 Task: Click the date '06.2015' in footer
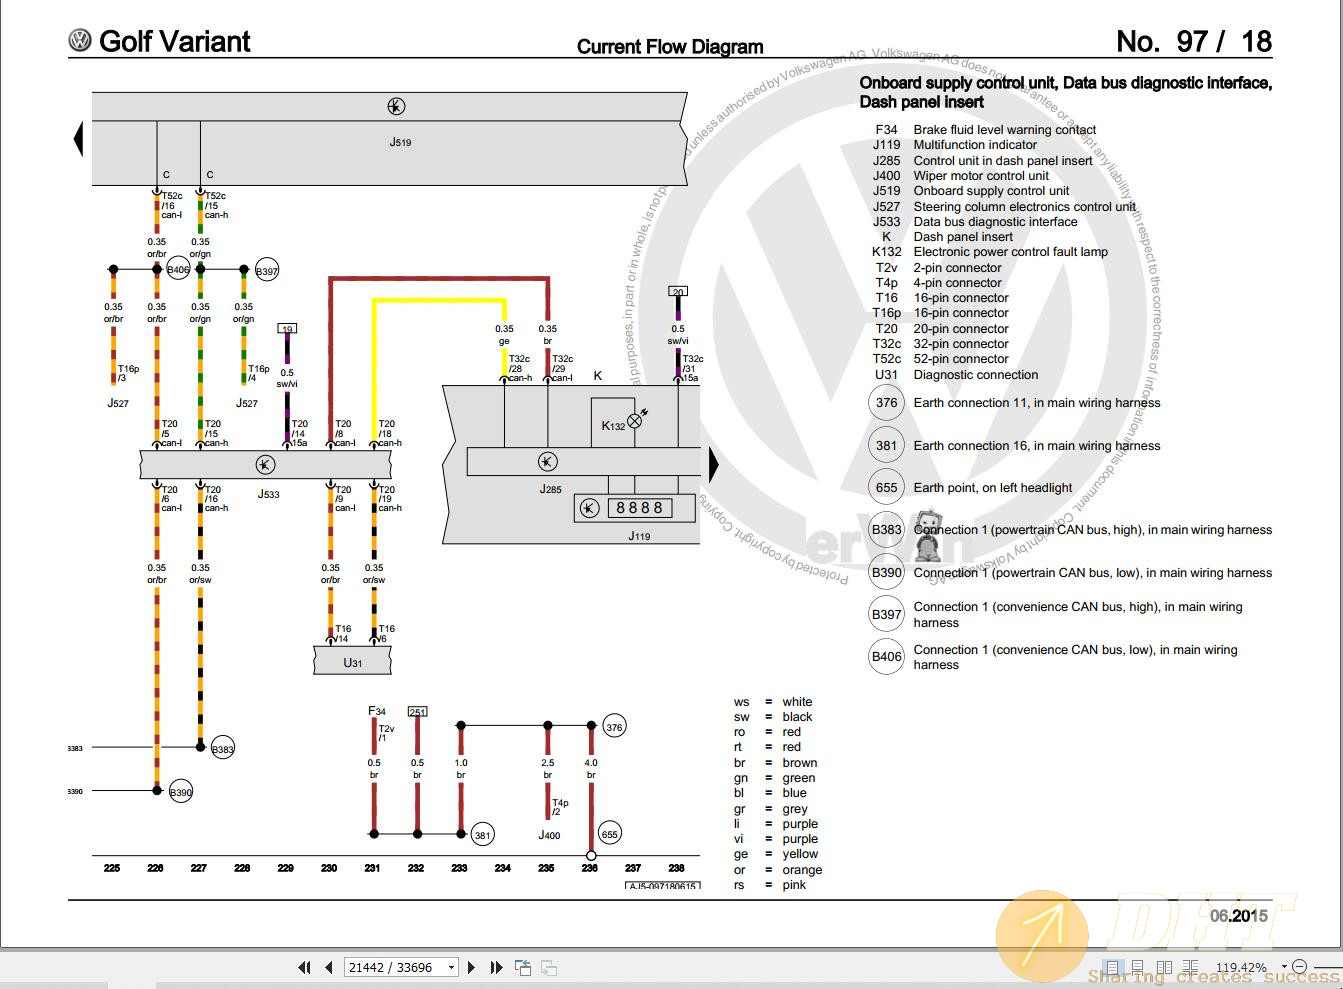click(1239, 916)
